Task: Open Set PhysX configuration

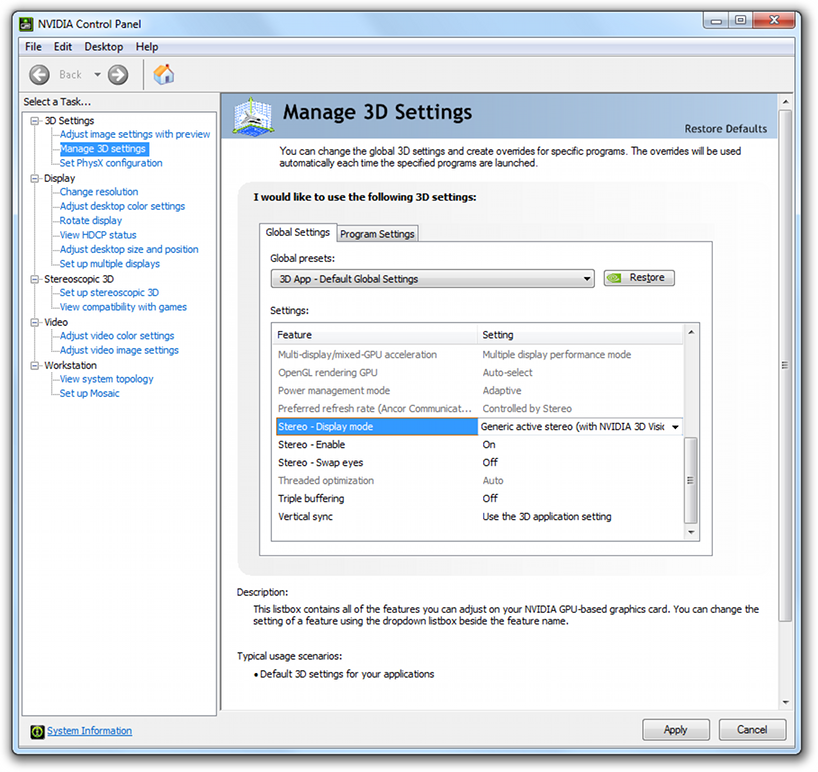Action: [x=111, y=163]
